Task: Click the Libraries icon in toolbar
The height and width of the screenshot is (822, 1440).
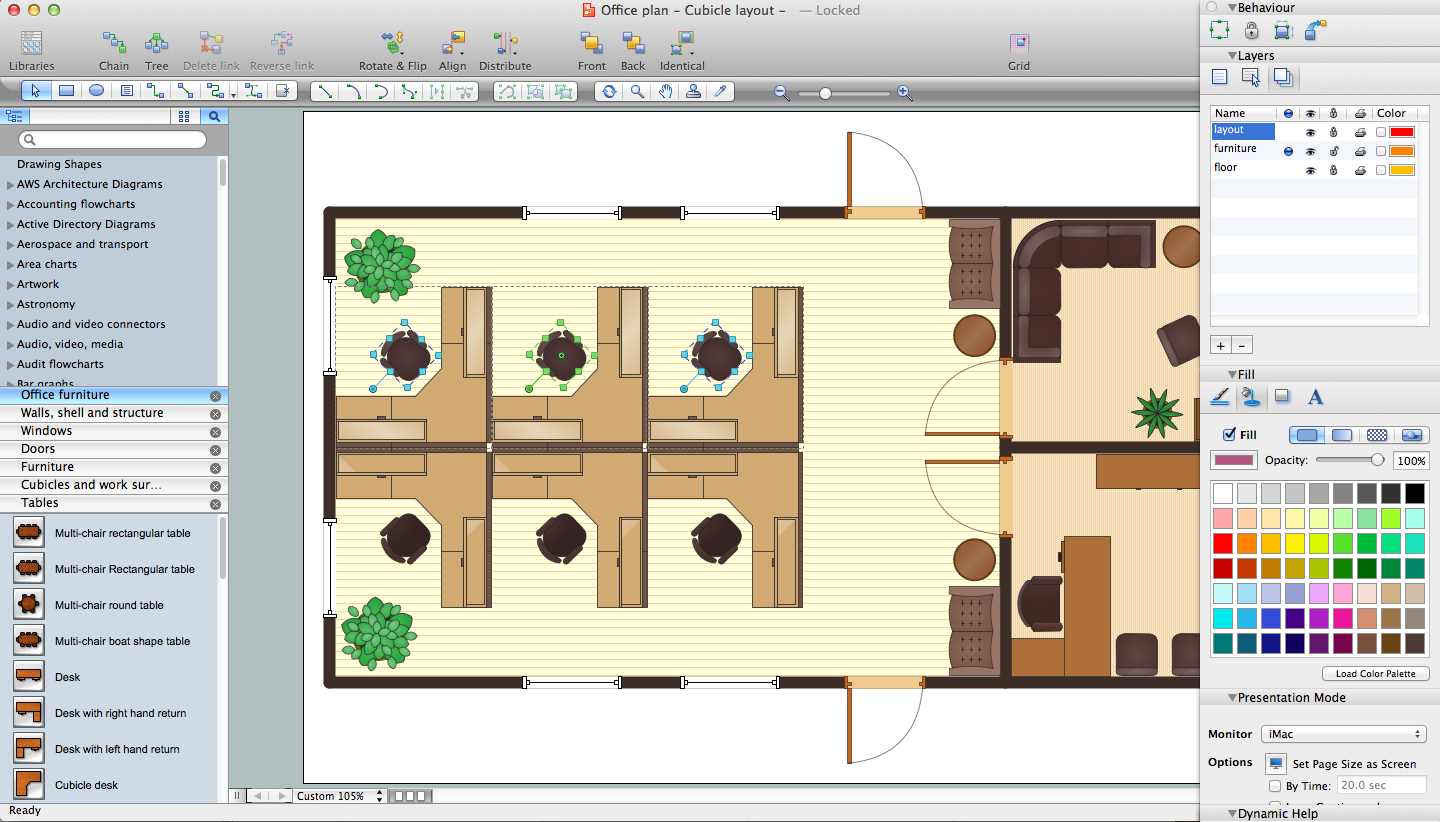Action: click(x=31, y=44)
